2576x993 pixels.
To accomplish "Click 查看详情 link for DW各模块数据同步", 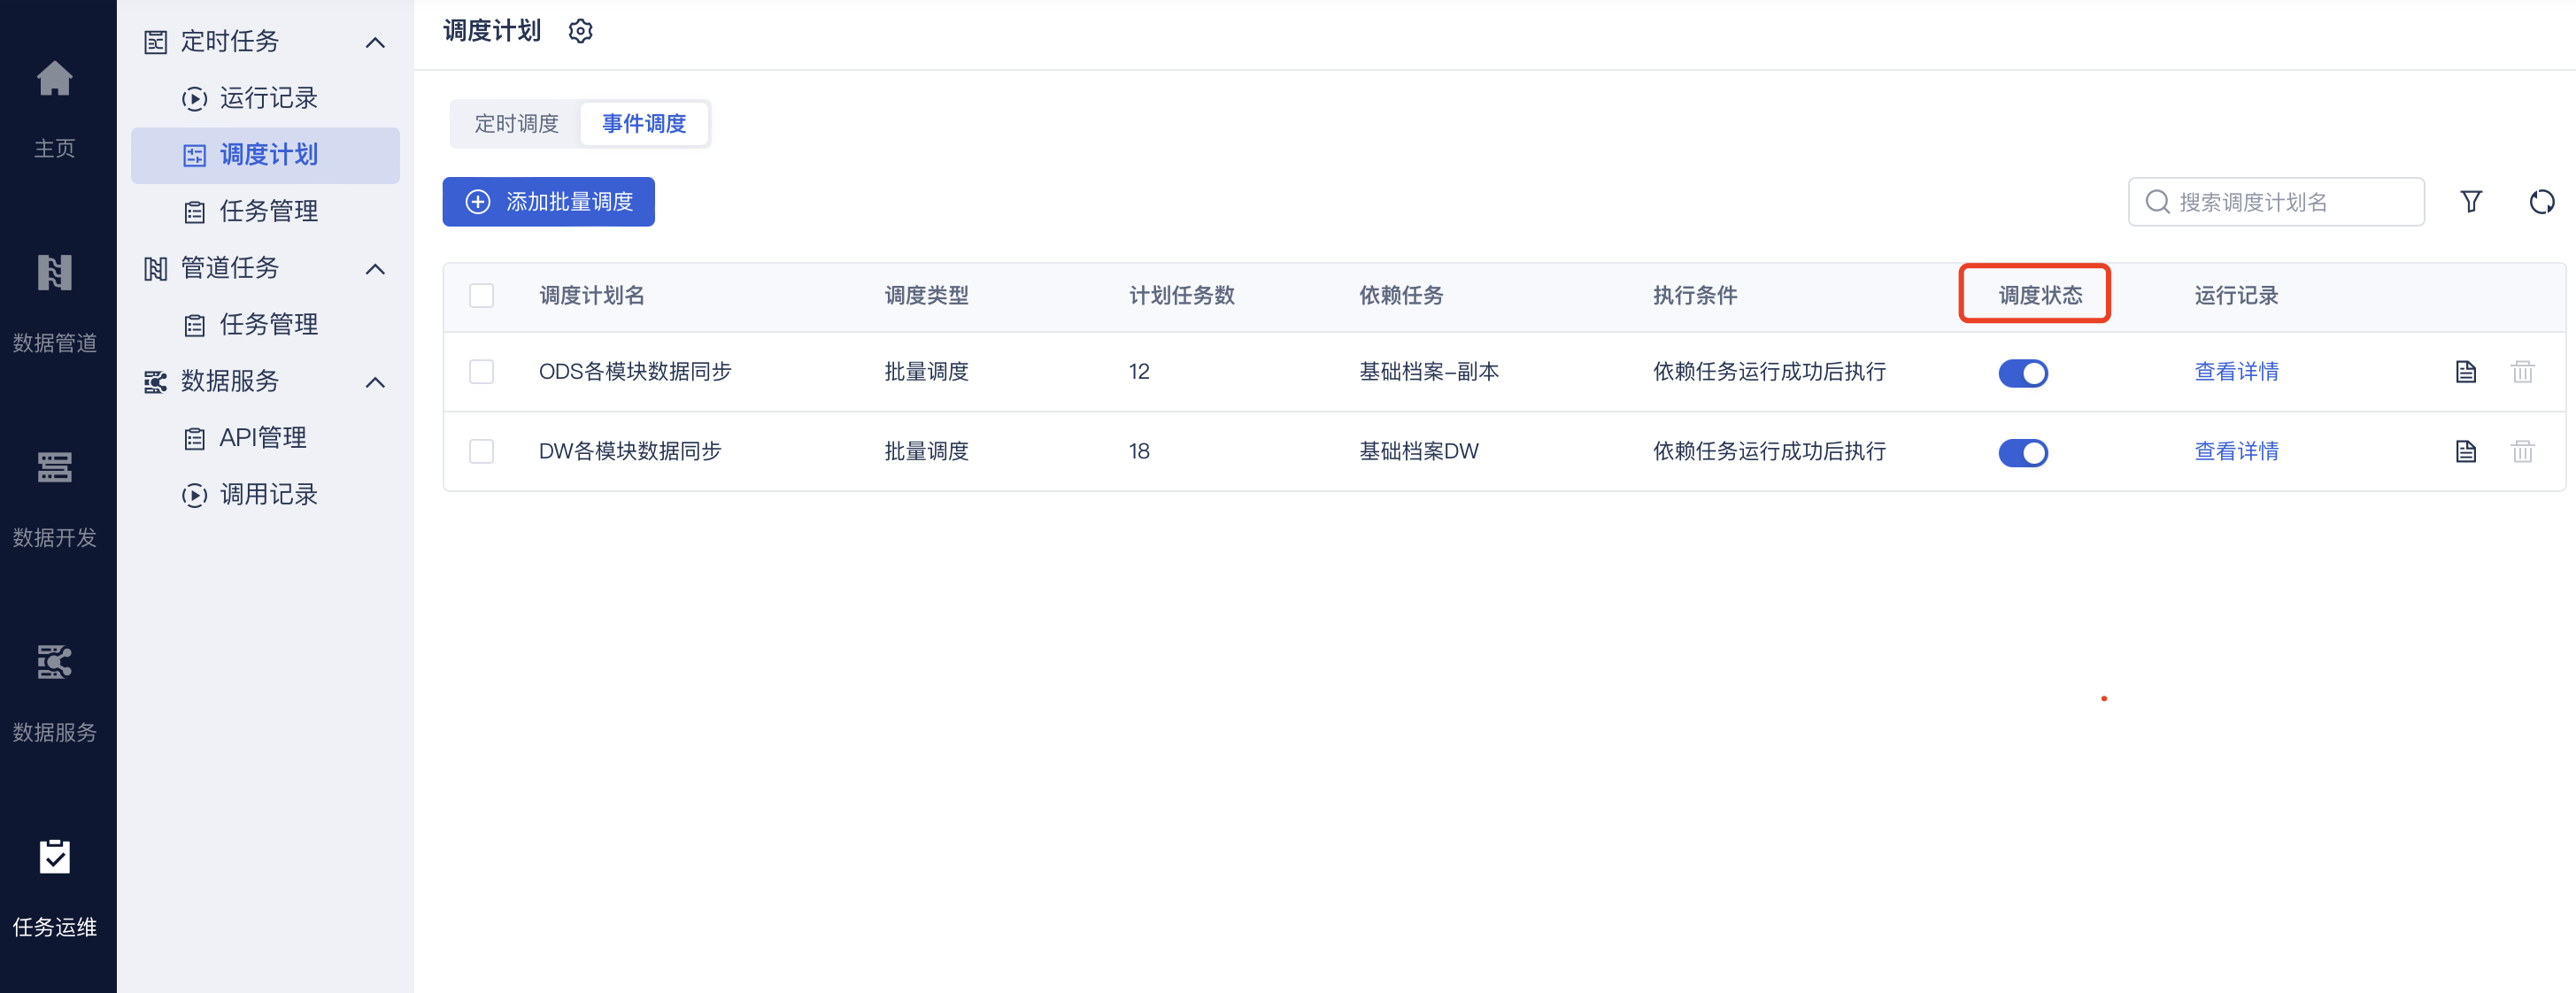I will pos(2236,452).
